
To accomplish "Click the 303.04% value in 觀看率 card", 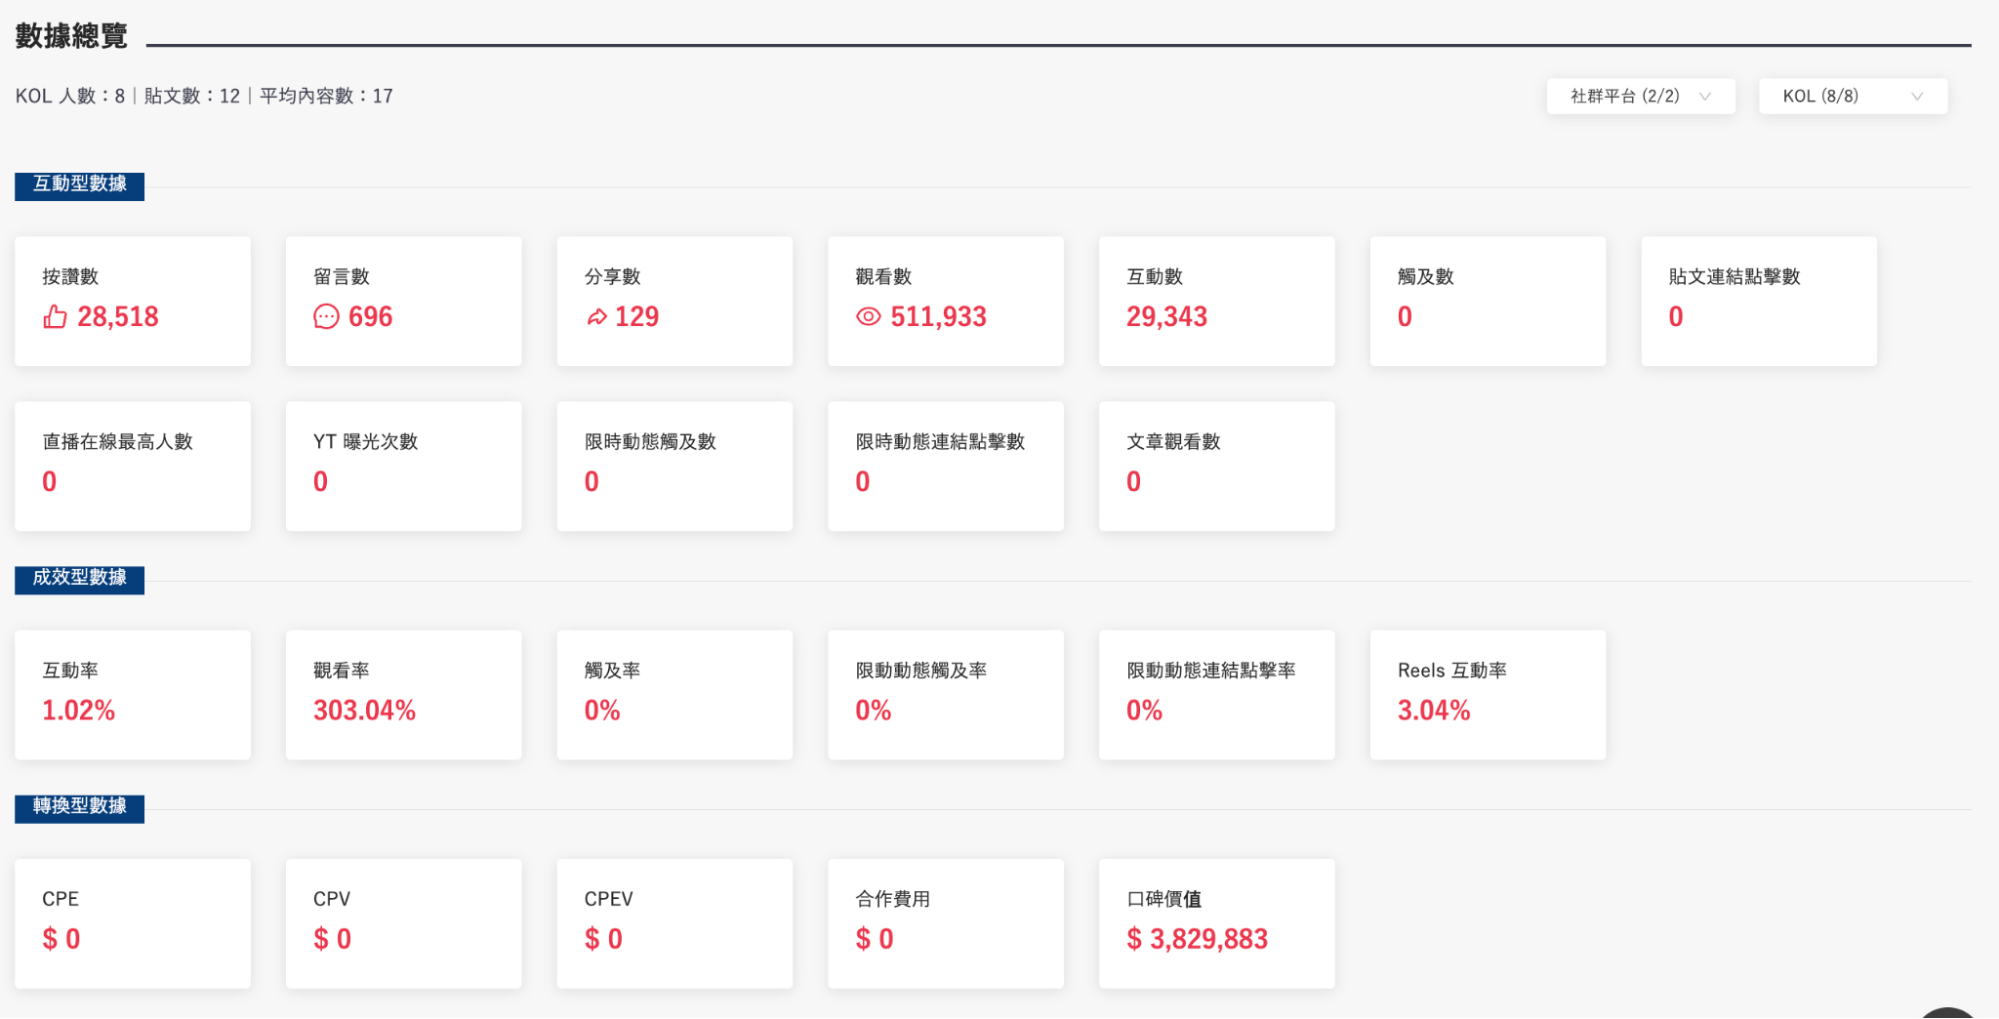I will click(x=364, y=711).
